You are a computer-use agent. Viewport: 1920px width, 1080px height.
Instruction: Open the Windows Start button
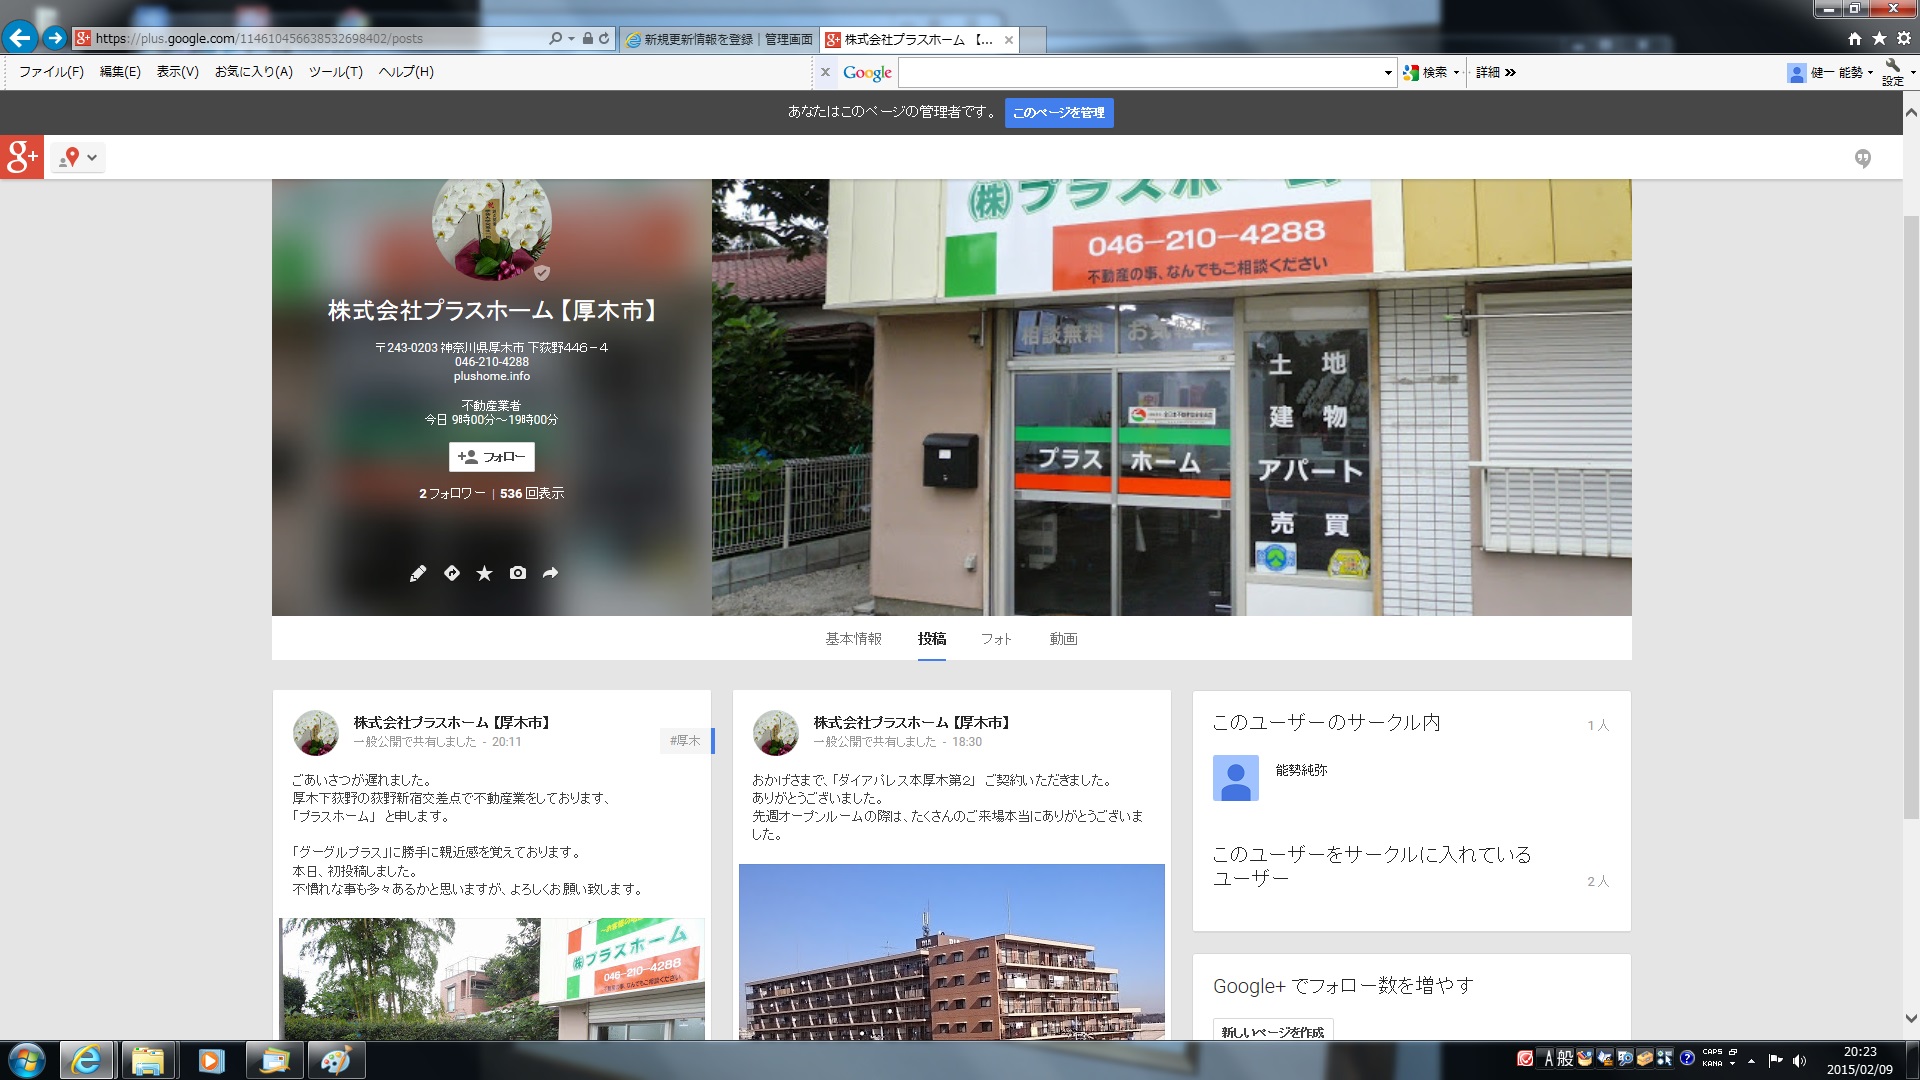click(27, 1060)
